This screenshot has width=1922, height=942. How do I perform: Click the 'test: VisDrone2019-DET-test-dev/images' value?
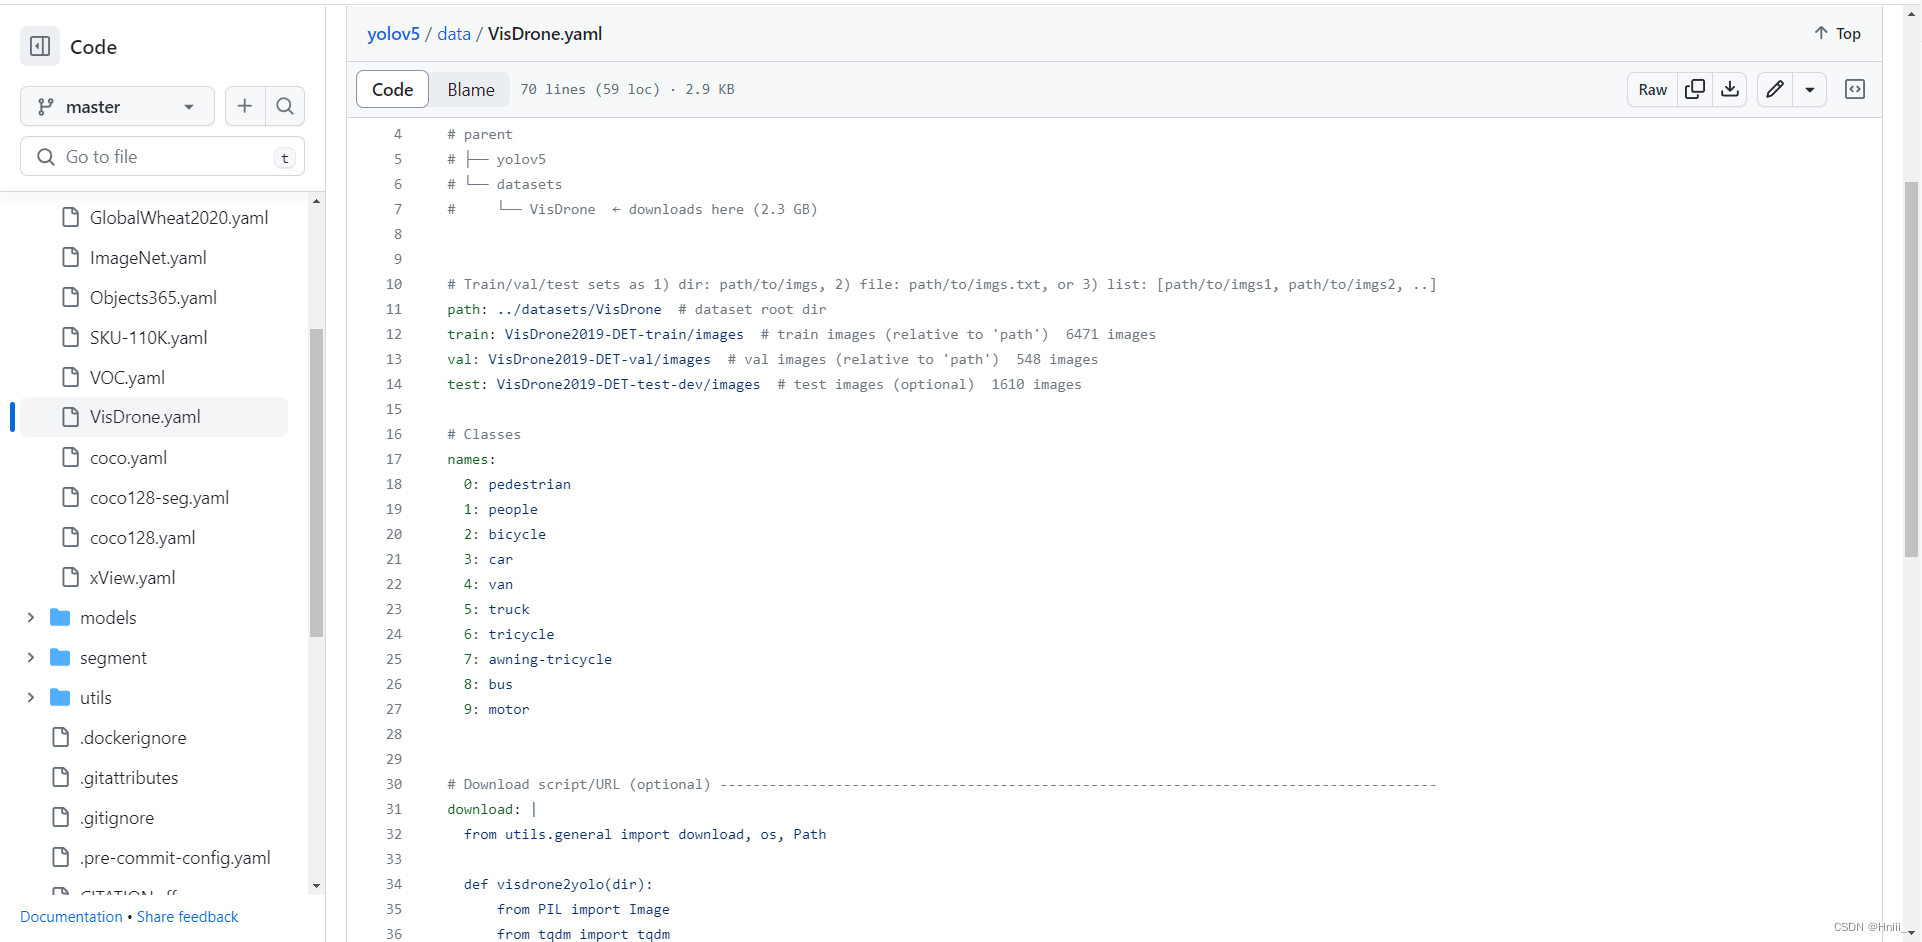click(628, 384)
